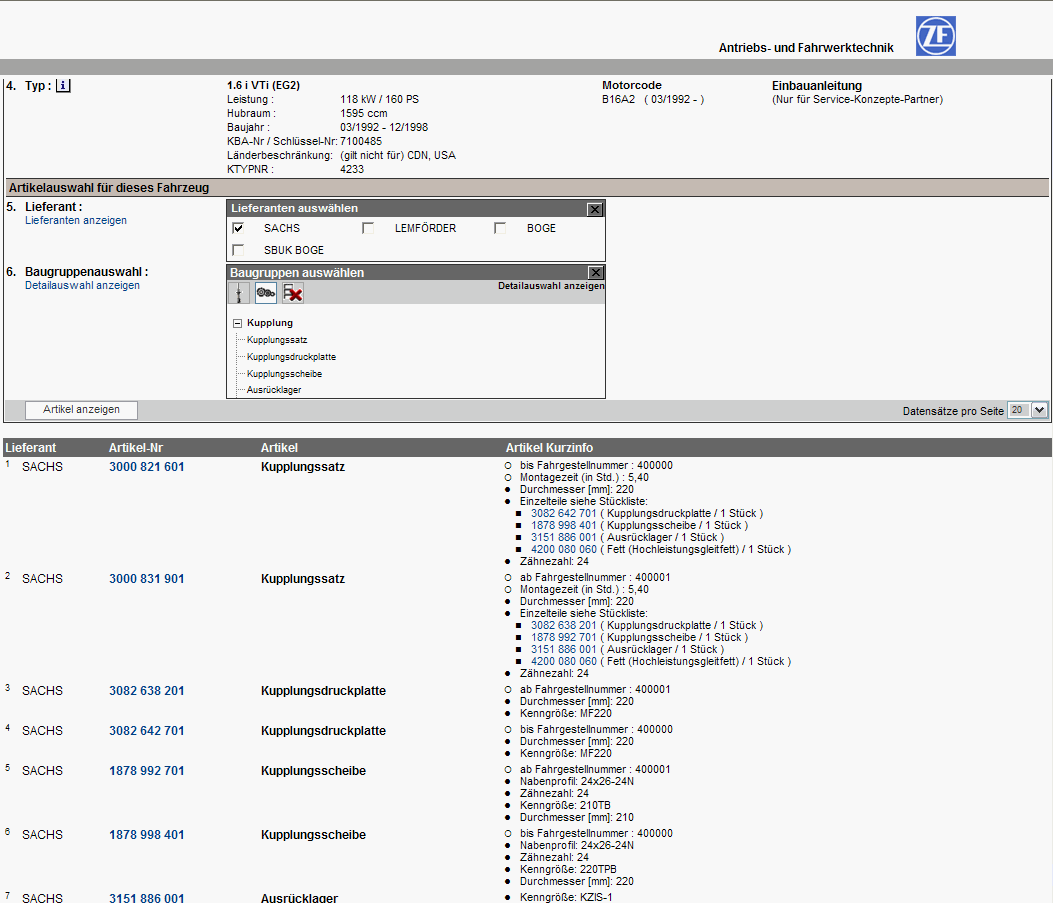Open parts list link 3082 638 201 Kupplungsdruckplatte
This screenshot has height=903, width=1053.
tap(563, 626)
